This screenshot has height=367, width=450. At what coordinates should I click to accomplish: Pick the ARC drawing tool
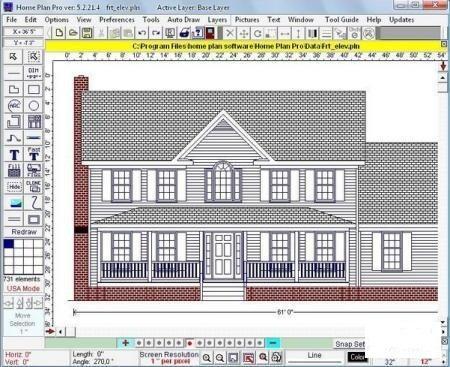(14, 106)
